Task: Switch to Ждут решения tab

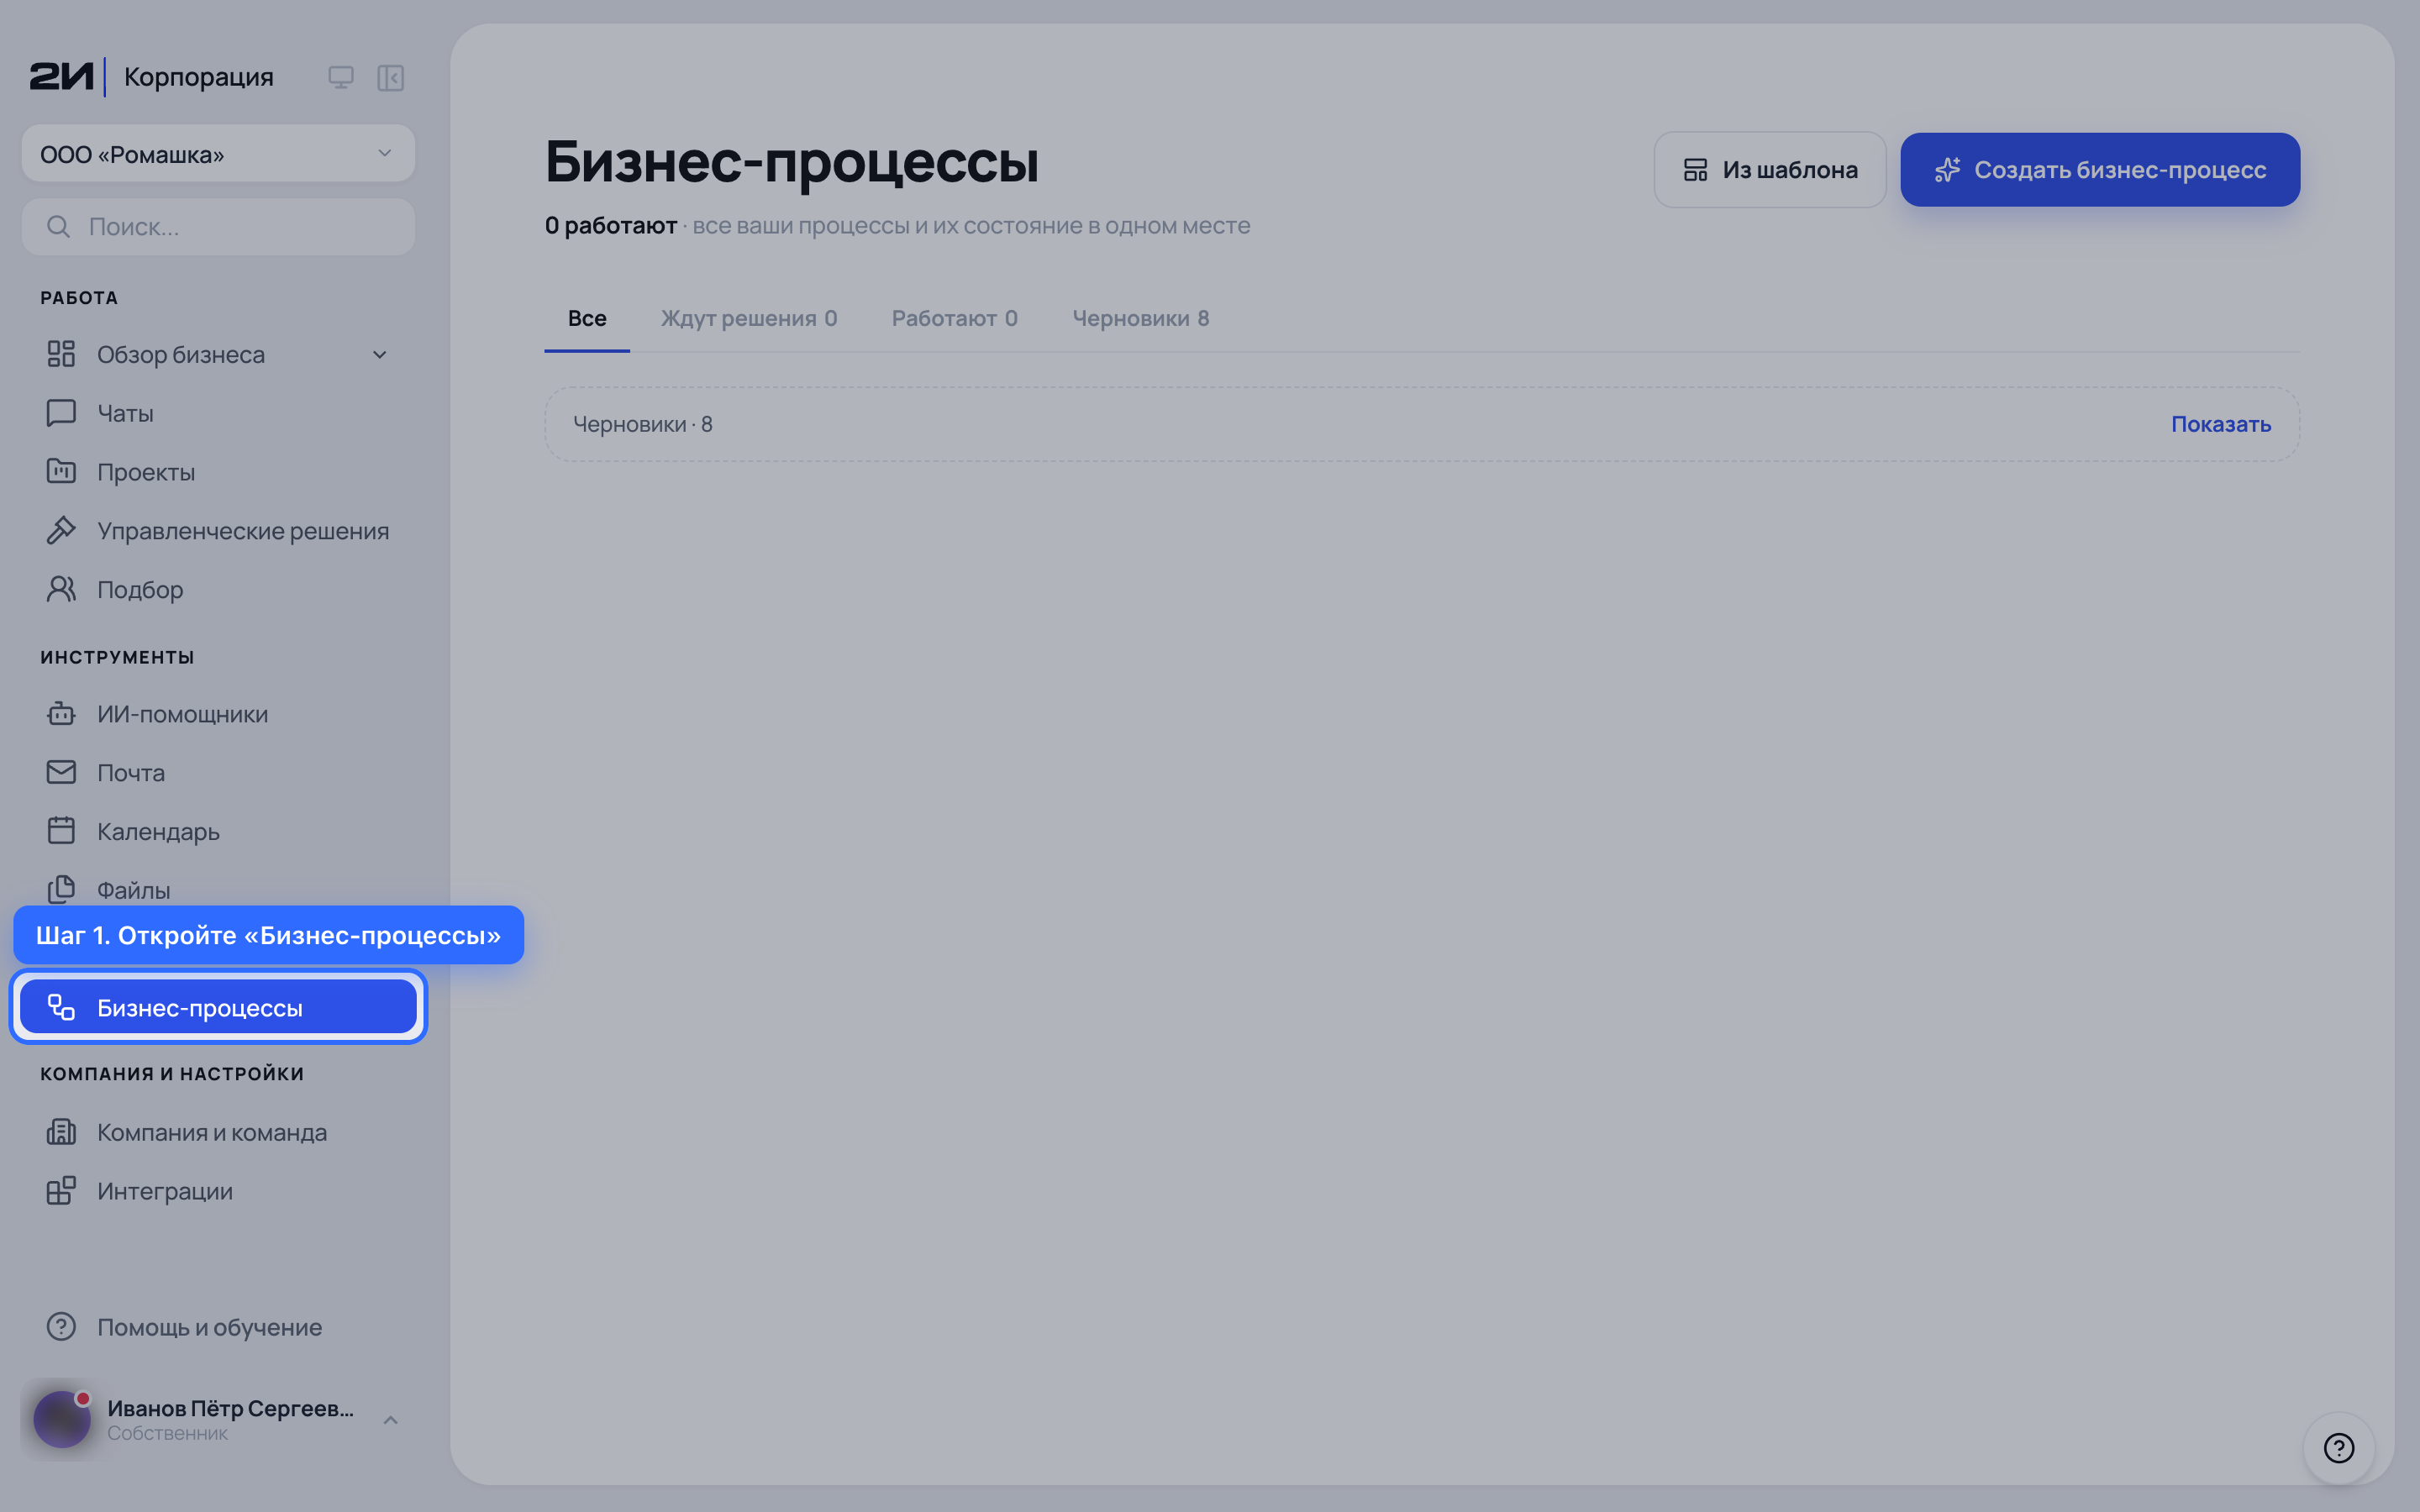Action: tap(748, 318)
